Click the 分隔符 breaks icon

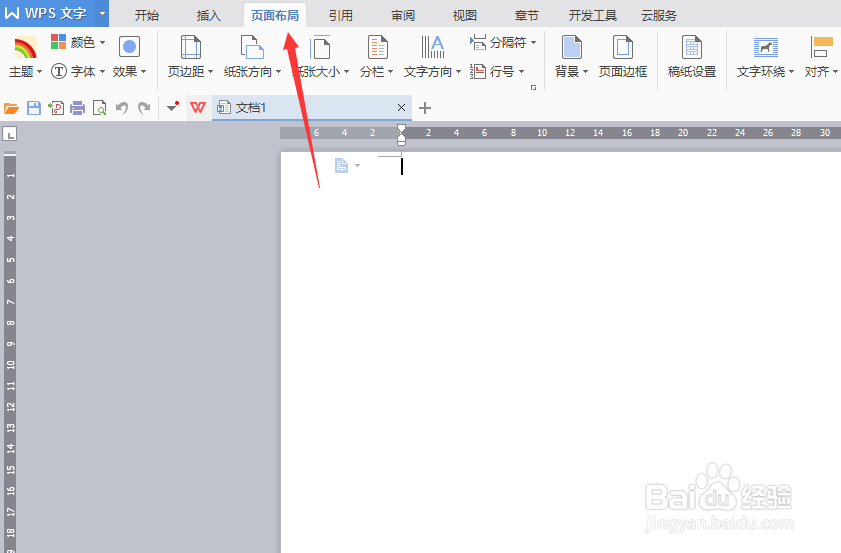pyautogui.click(x=477, y=42)
